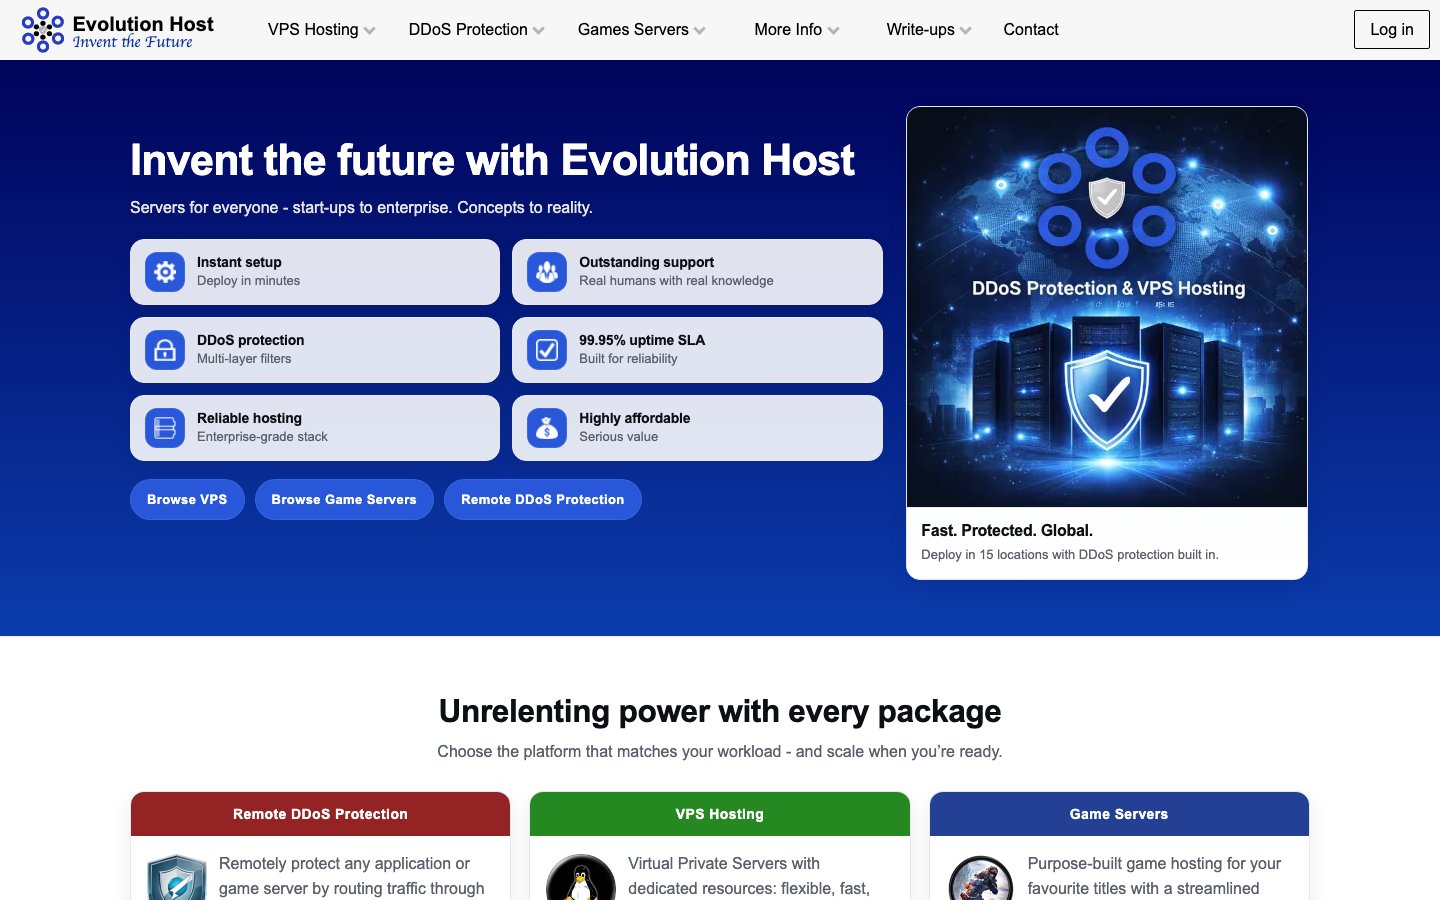This screenshot has width=1440, height=900.
Task: Click the Reliable hosting server icon
Action: (x=165, y=428)
